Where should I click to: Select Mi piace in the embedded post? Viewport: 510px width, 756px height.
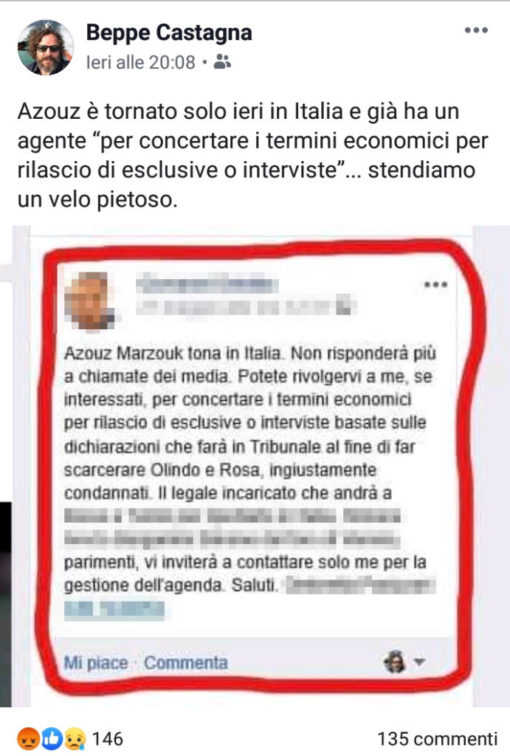click(x=96, y=663)
